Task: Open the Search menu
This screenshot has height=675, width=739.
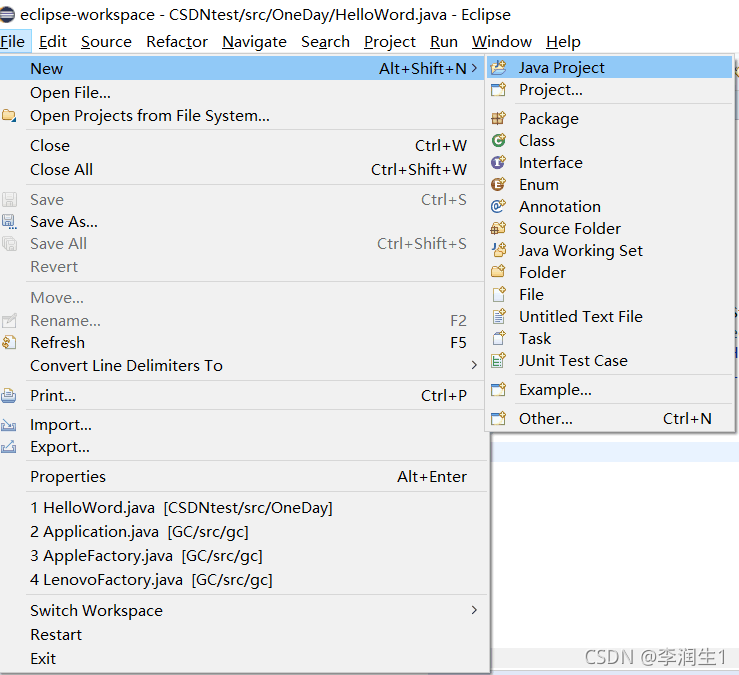Action: point(325,42)
